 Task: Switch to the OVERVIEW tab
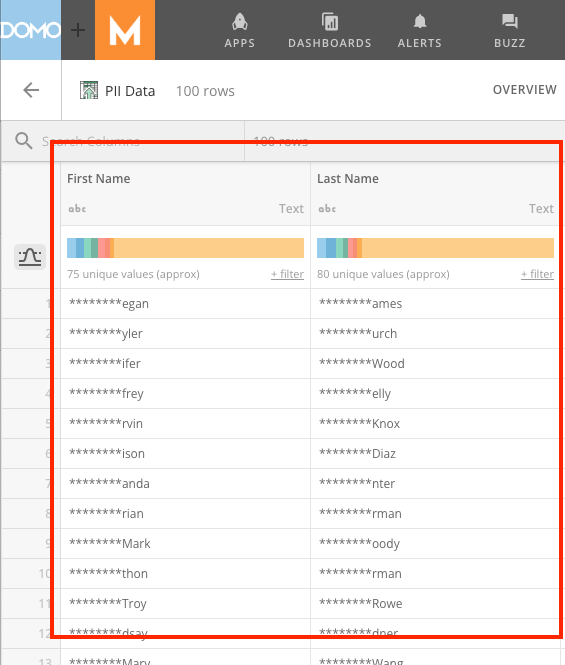coord(525,90)
